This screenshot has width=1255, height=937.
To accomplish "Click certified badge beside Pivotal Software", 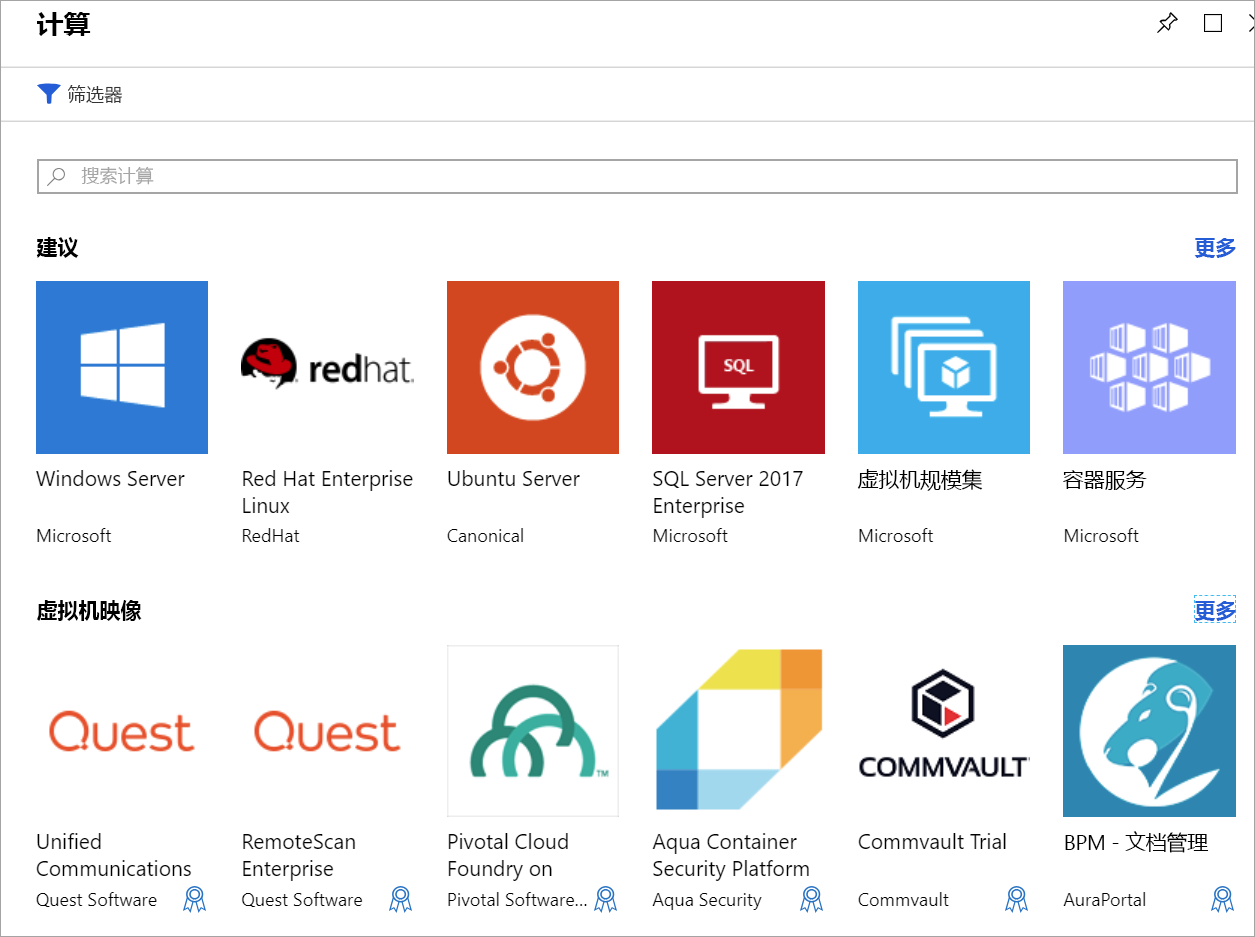I will 606,899.
